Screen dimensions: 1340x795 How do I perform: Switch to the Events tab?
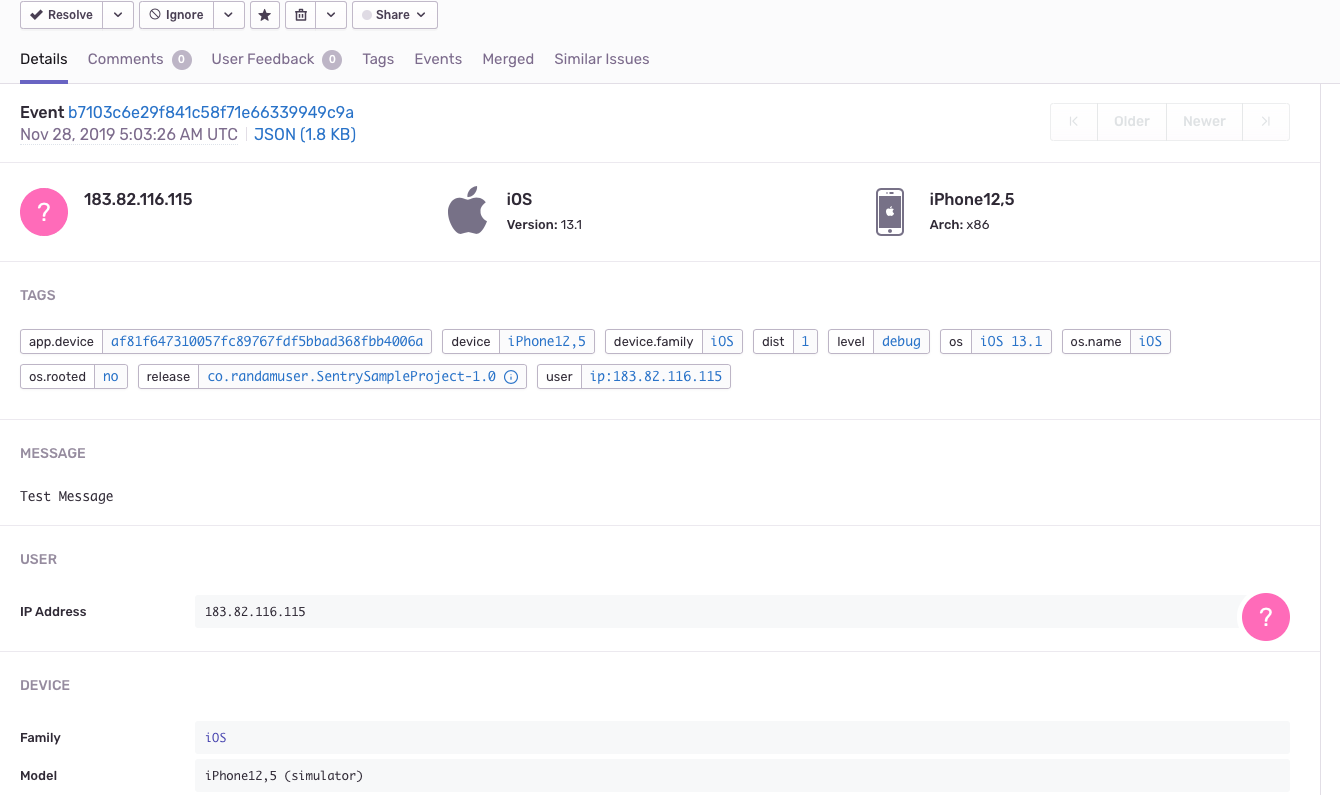click(x=438, y=59)
